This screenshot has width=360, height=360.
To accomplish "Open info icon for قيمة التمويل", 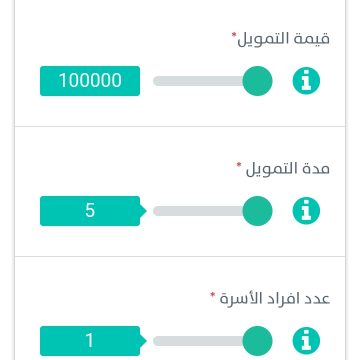I will pyautogui.click(x=306, y=81).
